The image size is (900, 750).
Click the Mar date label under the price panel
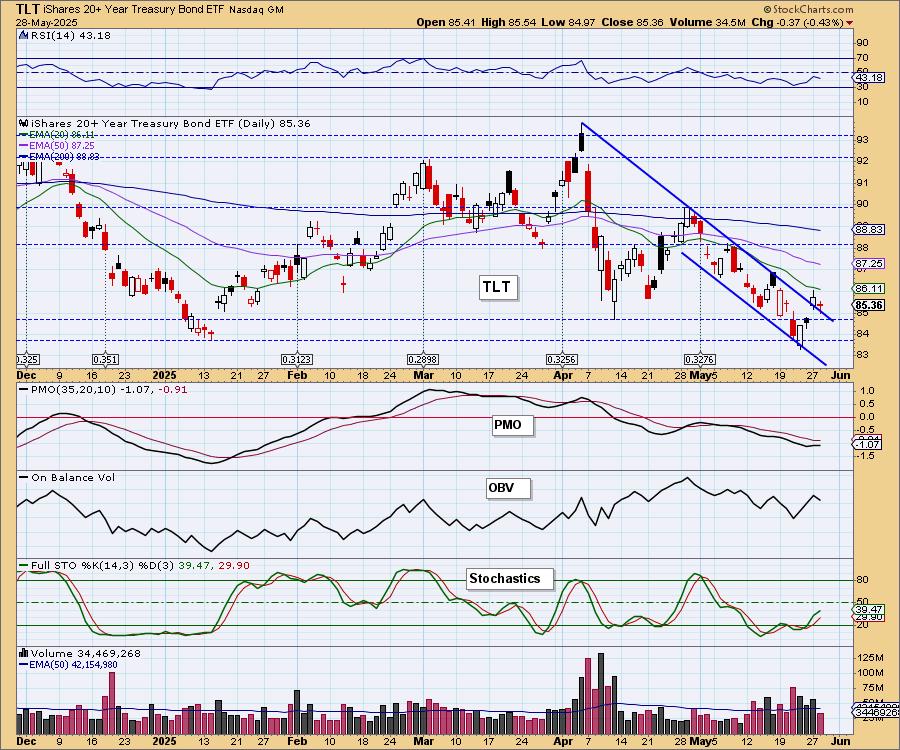pos(423,375)
